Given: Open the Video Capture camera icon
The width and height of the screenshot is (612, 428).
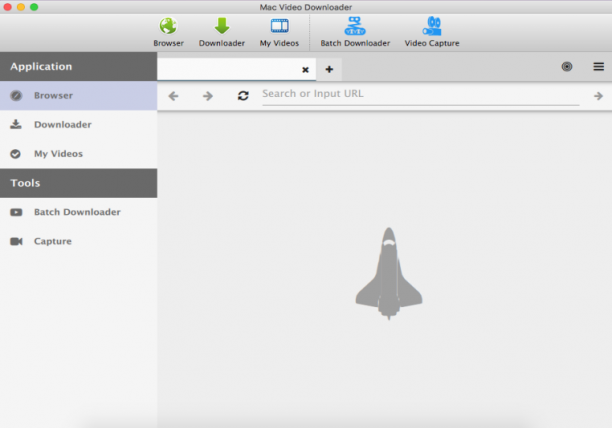Looking at the screenshot, I should pos(432,26).
